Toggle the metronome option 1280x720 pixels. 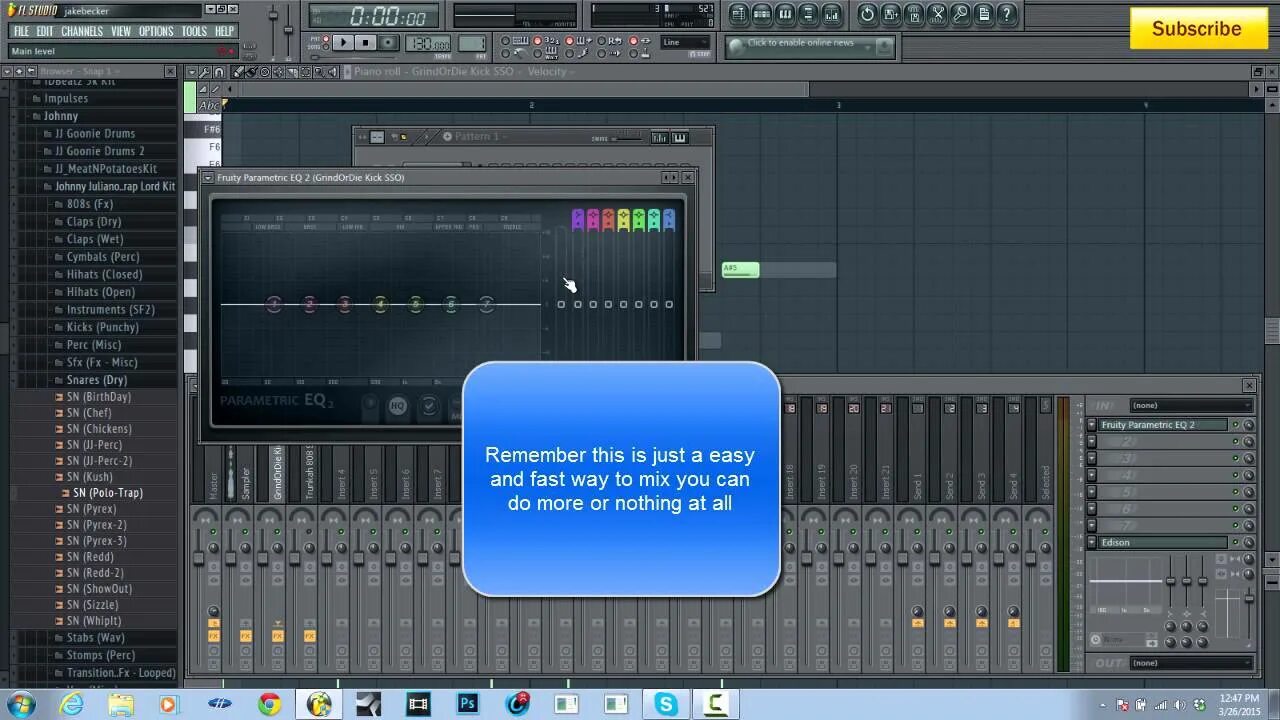tap(505, 54)
